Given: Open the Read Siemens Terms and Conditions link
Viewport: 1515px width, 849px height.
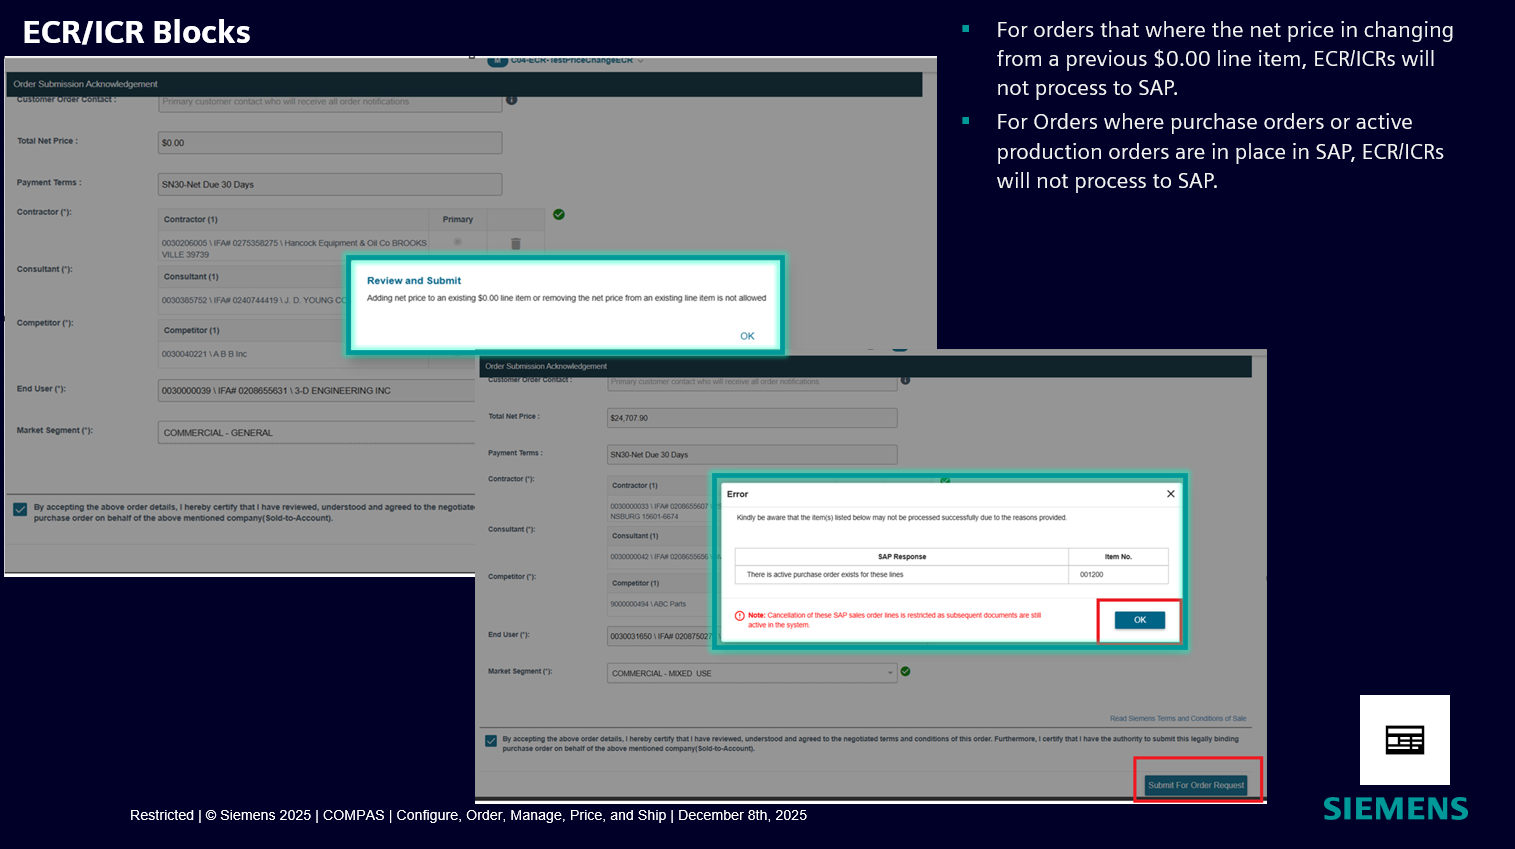Looking at the screenshot, I should coord(1177,718).
